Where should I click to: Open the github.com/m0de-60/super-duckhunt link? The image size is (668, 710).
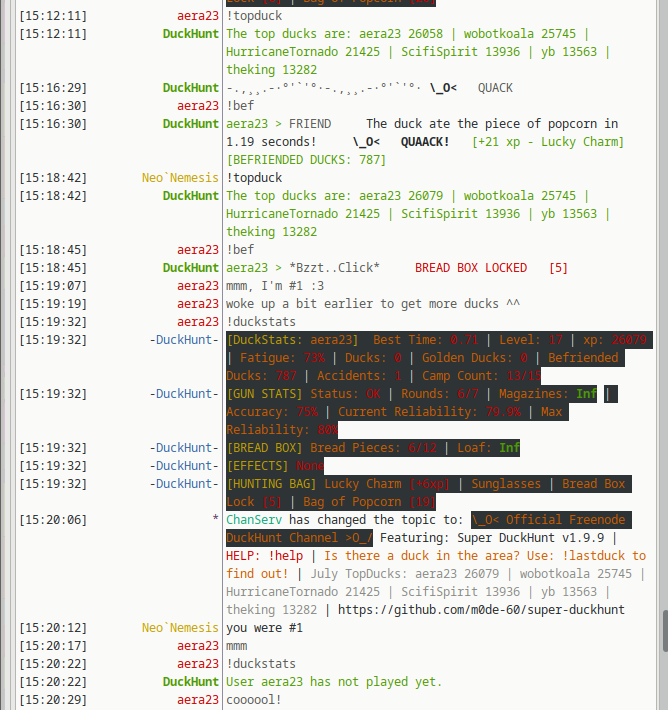coord(481,609)
